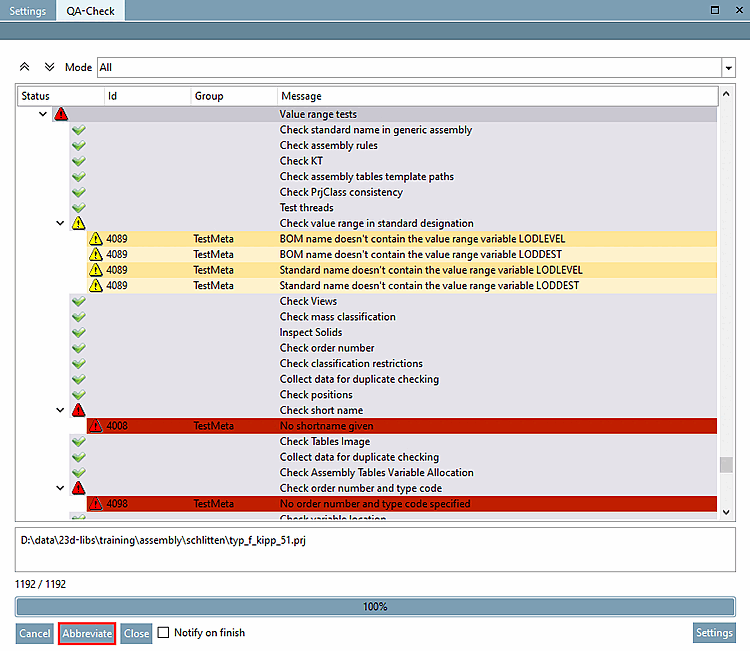Viewport: 750px width, 651px height.
Task: Collapse the Check short name node
Action: pyautogui.click(x=60, y=410)
